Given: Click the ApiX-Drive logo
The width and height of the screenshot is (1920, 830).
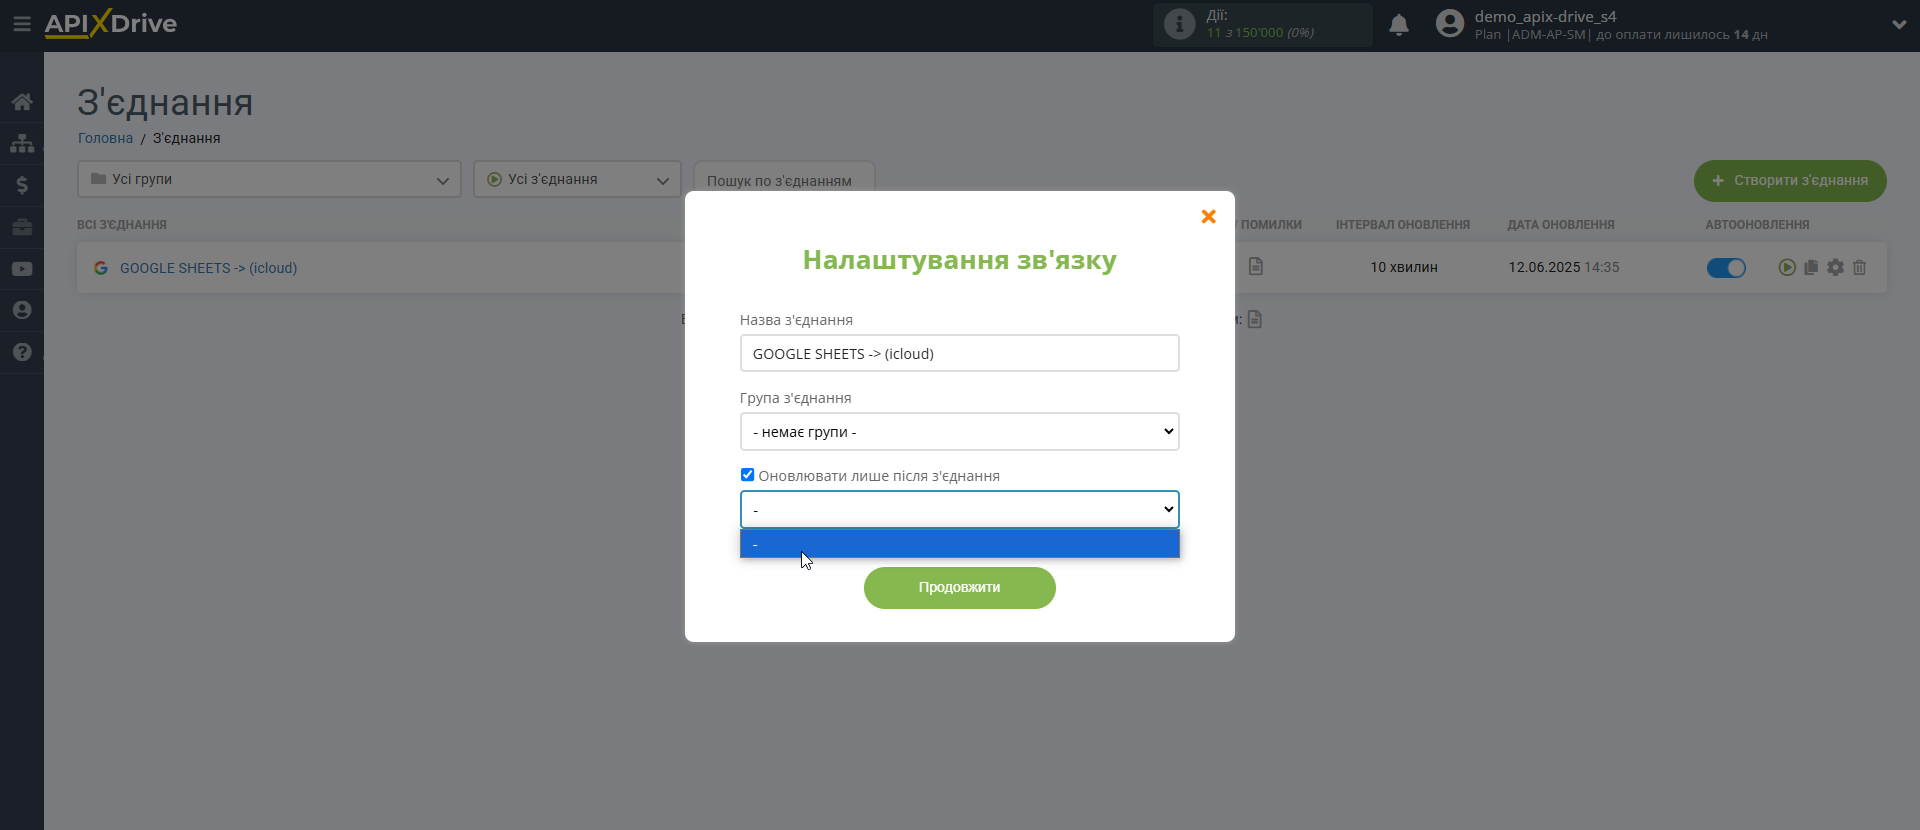Looking at the screenshot, I should coord(110,24).
